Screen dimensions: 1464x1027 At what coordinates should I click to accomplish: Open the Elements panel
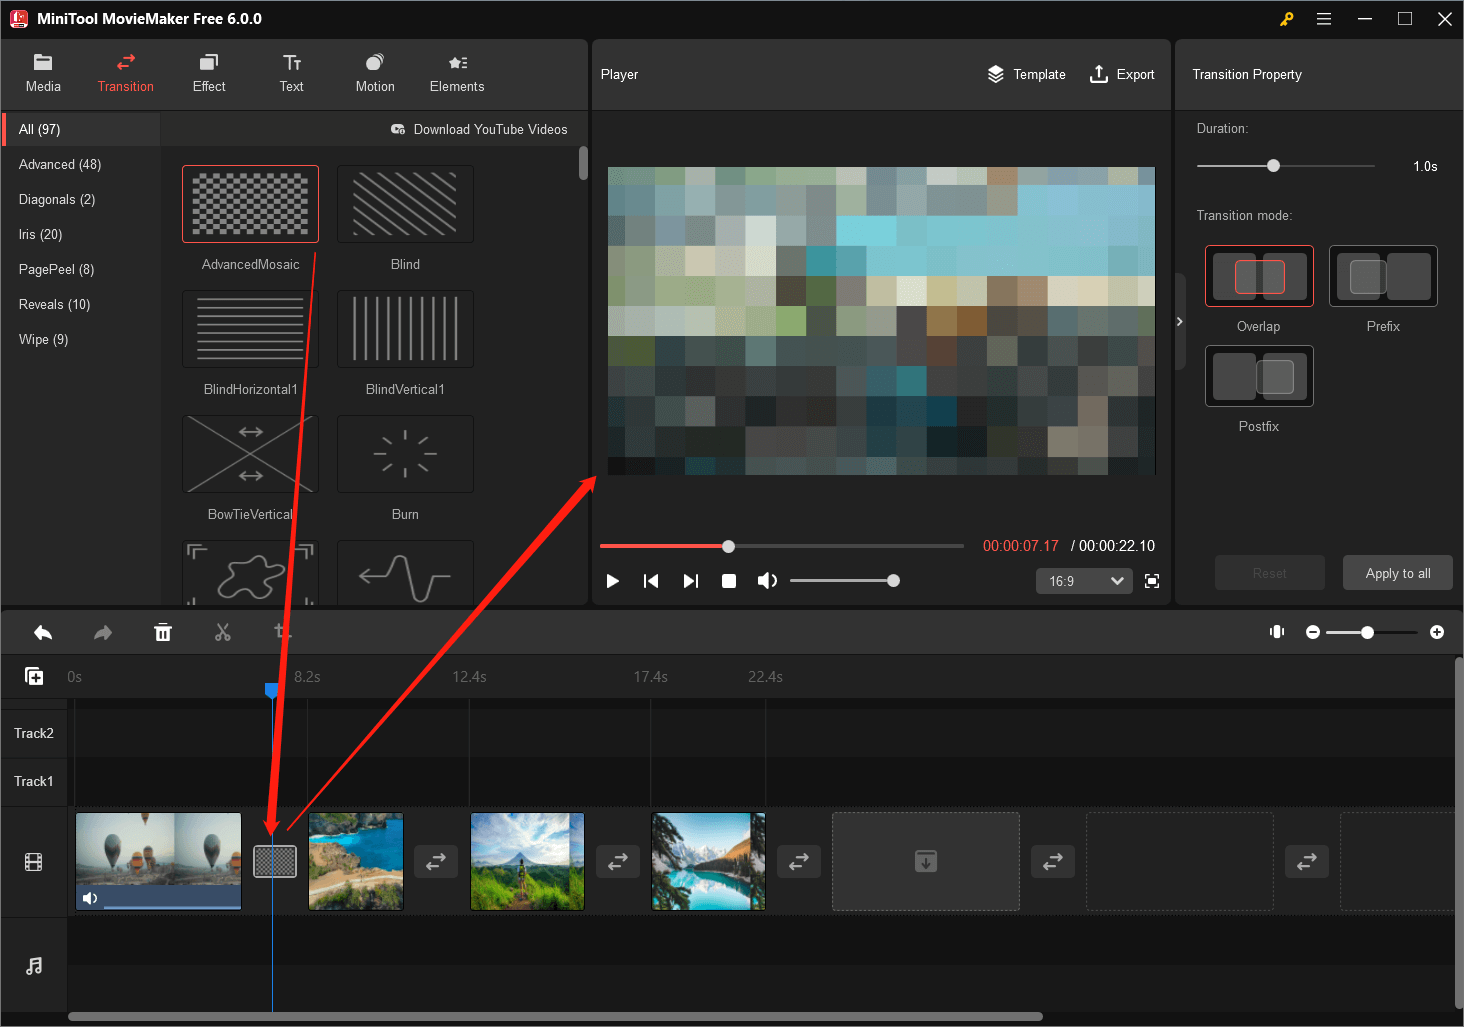click(x=456, y=73)
